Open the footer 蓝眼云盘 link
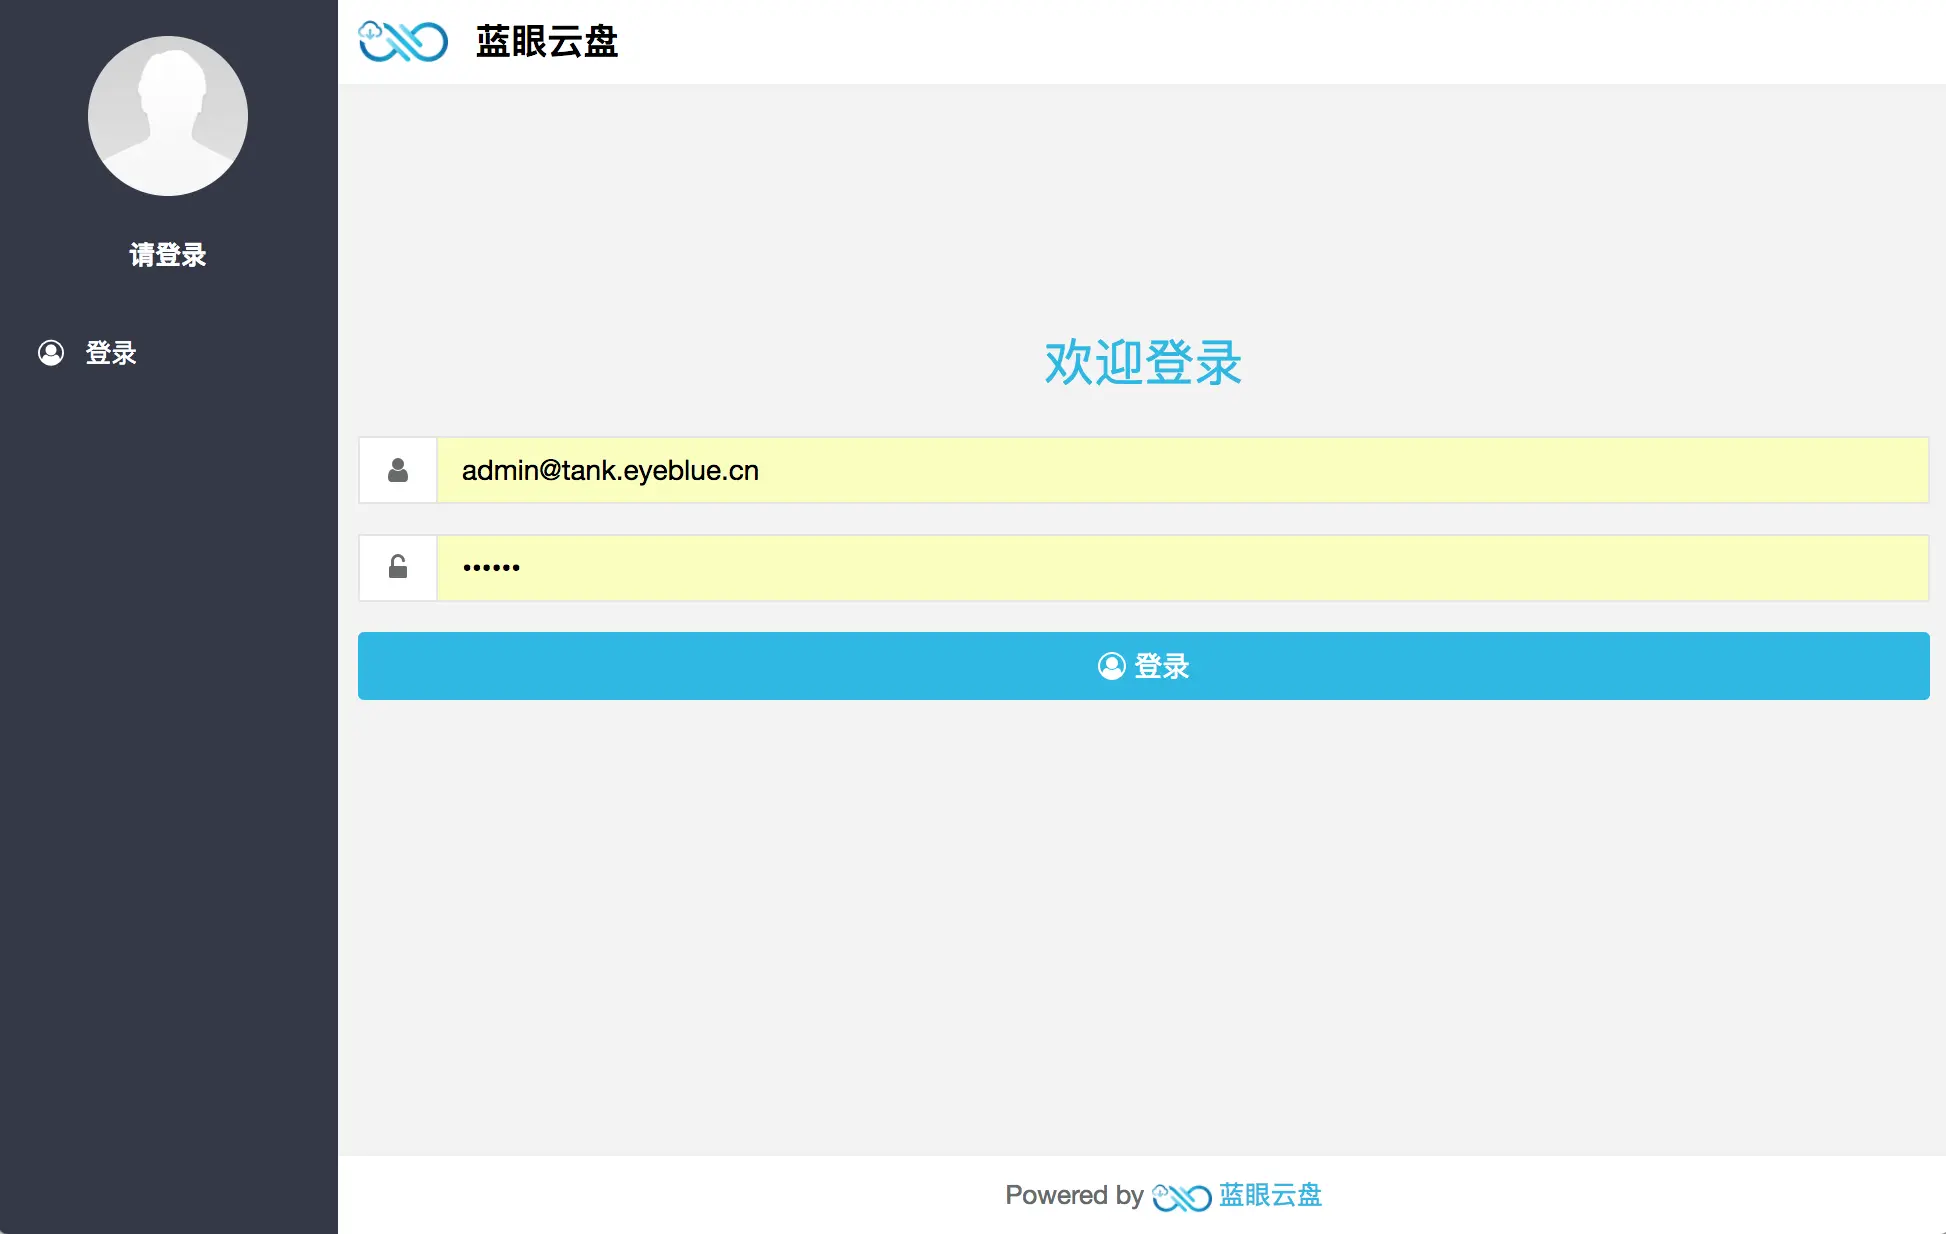 [1270, 1195]
